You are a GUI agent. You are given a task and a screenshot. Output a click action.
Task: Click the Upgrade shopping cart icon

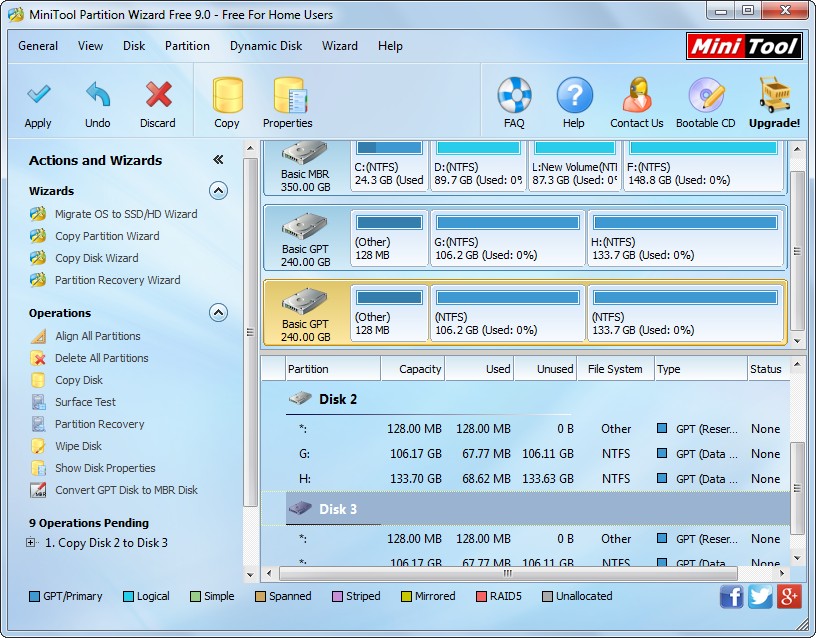pyautogui.click(x=774, y=95)
